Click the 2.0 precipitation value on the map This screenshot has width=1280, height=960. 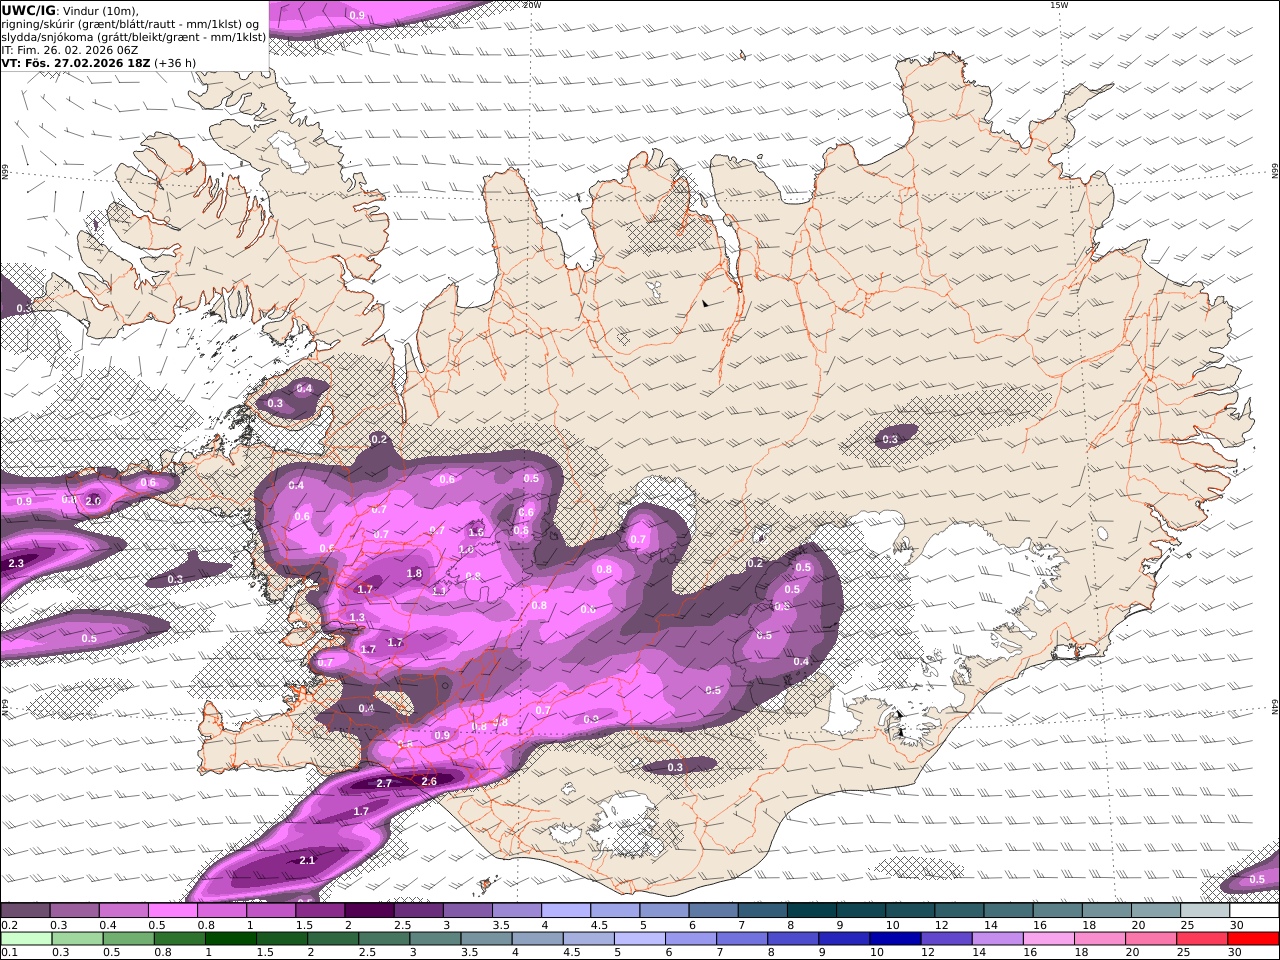coord(93,501)
